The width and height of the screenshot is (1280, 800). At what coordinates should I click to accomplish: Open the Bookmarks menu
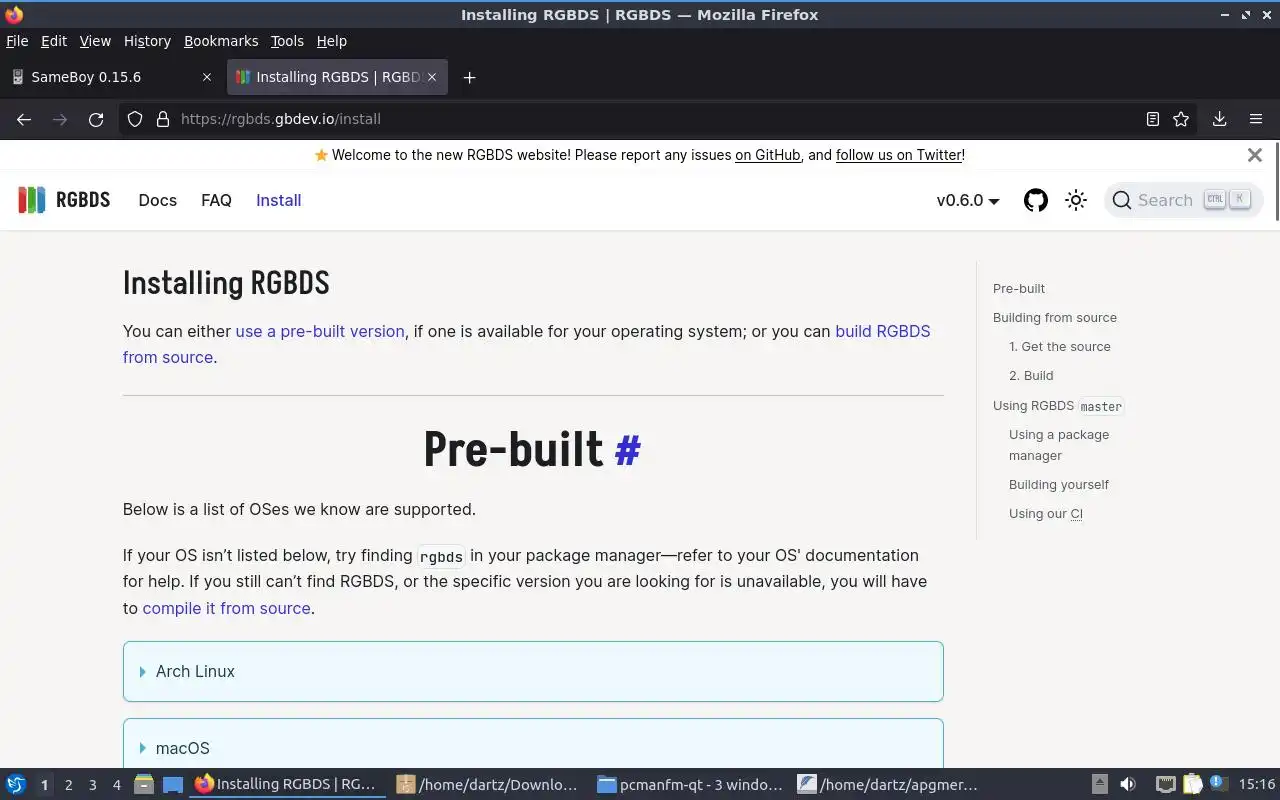[x=221, y=41]
